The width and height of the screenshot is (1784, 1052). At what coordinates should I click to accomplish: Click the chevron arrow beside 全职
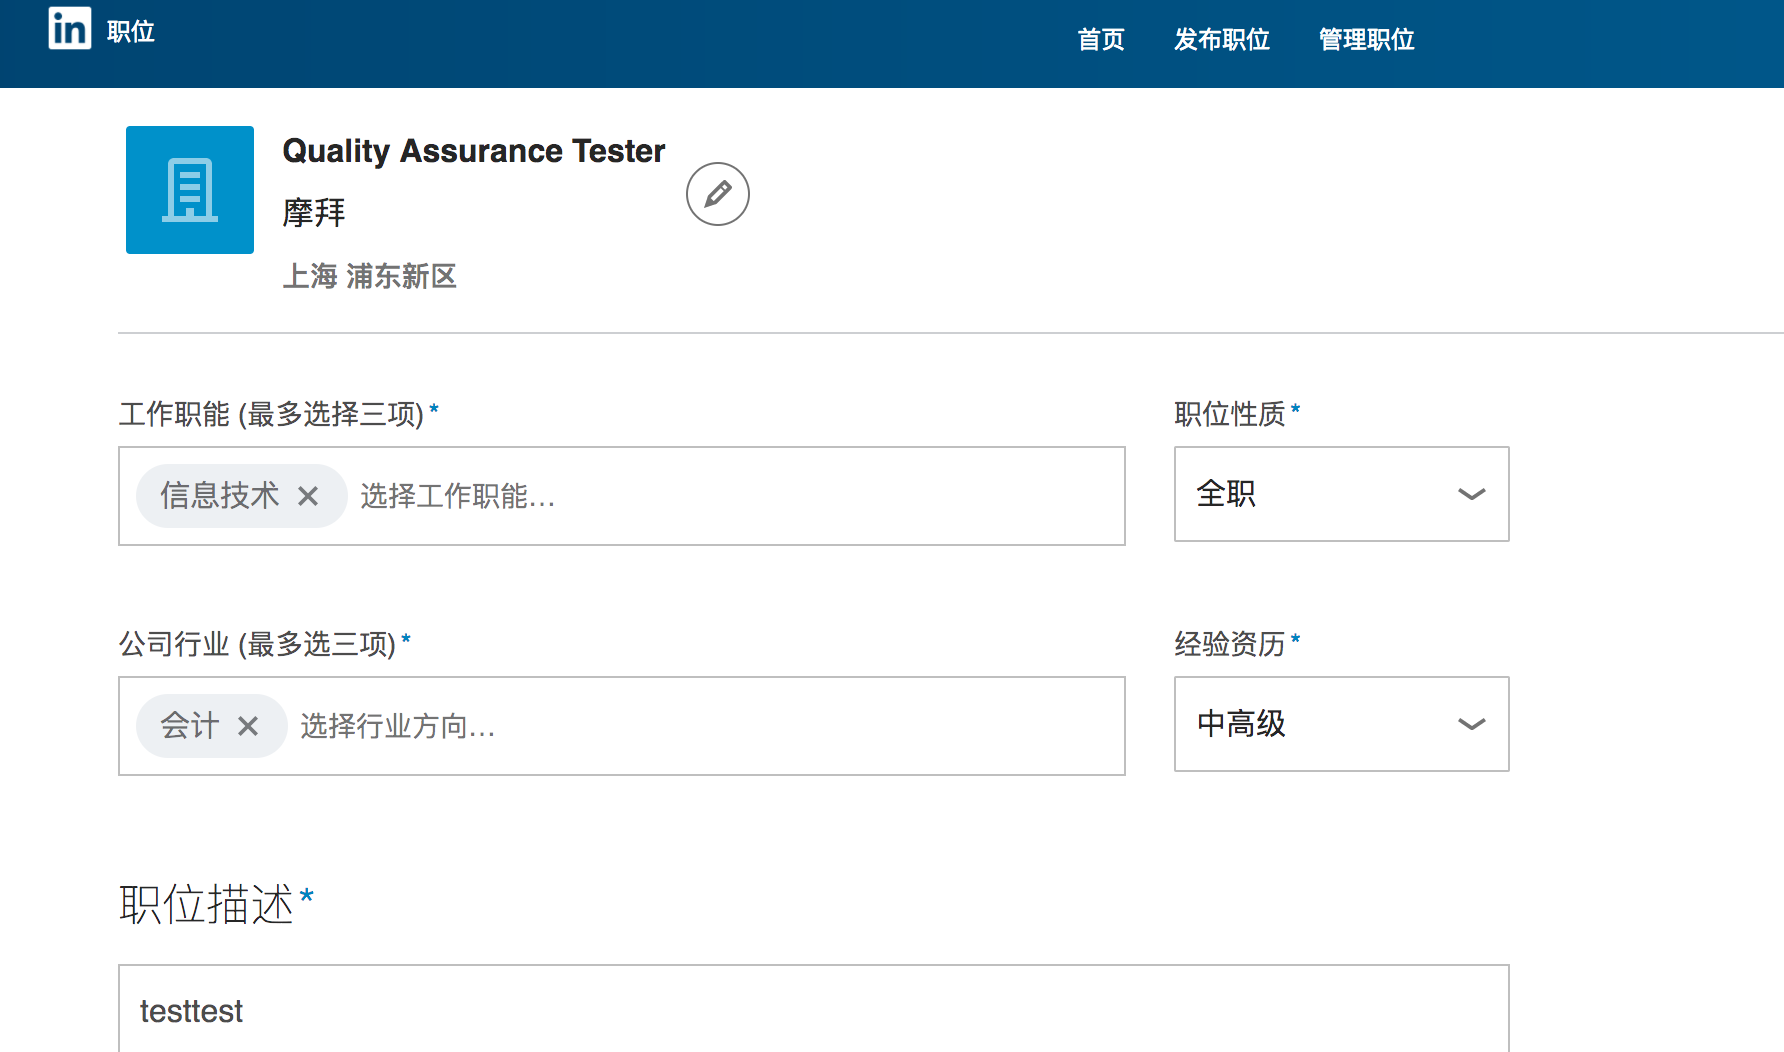coord(1471,494)
